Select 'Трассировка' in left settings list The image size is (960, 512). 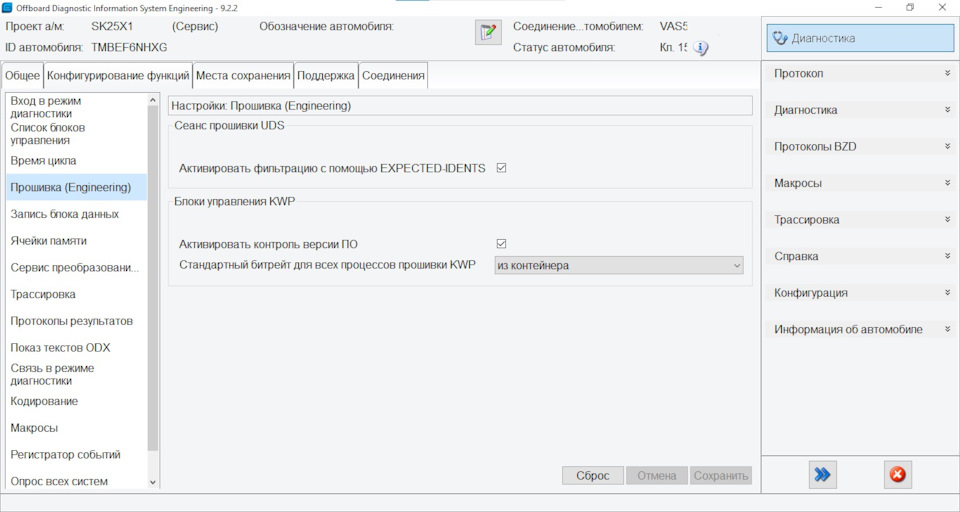point(77,295)
